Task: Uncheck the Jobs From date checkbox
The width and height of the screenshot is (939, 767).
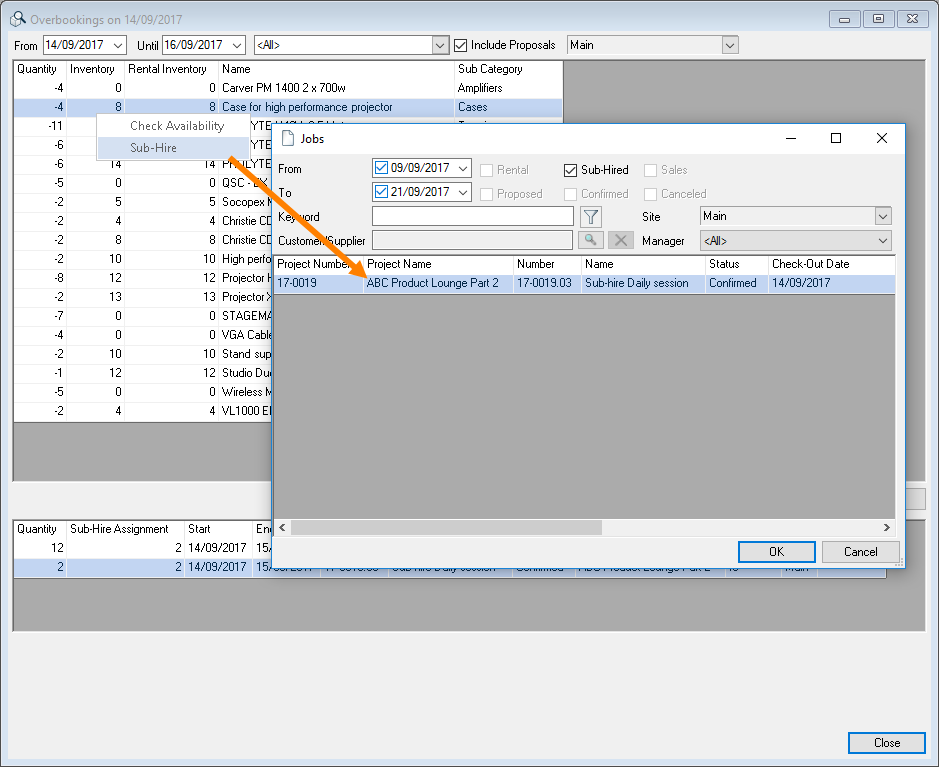Action: tap(381, 168)
